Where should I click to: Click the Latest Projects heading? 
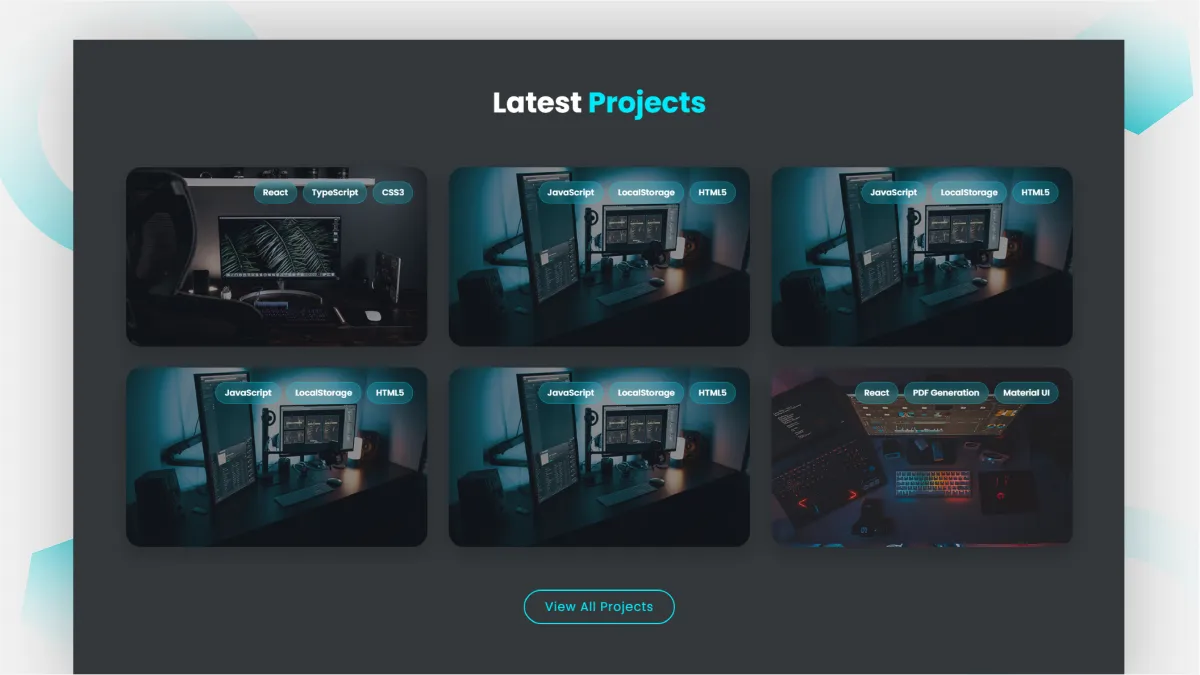tap(599, 102)
